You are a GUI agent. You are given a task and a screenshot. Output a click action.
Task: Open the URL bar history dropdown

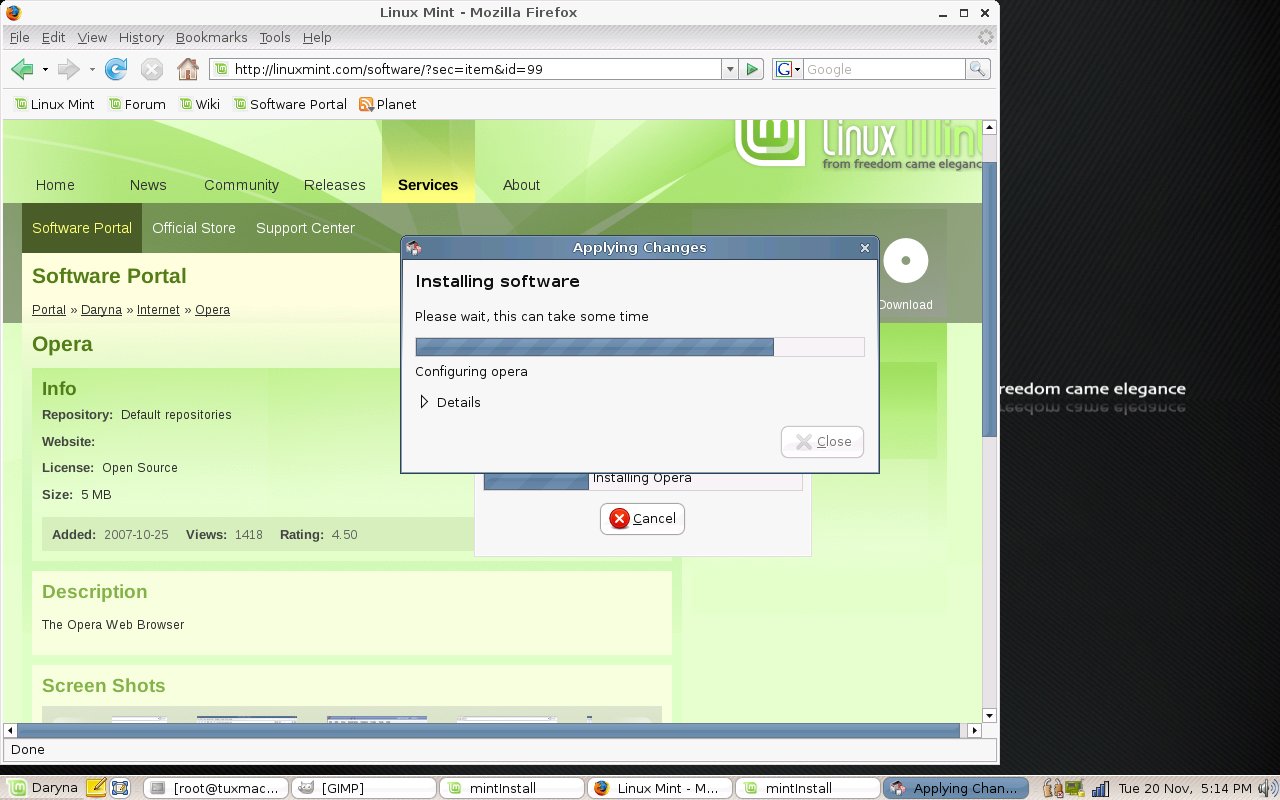730,69
